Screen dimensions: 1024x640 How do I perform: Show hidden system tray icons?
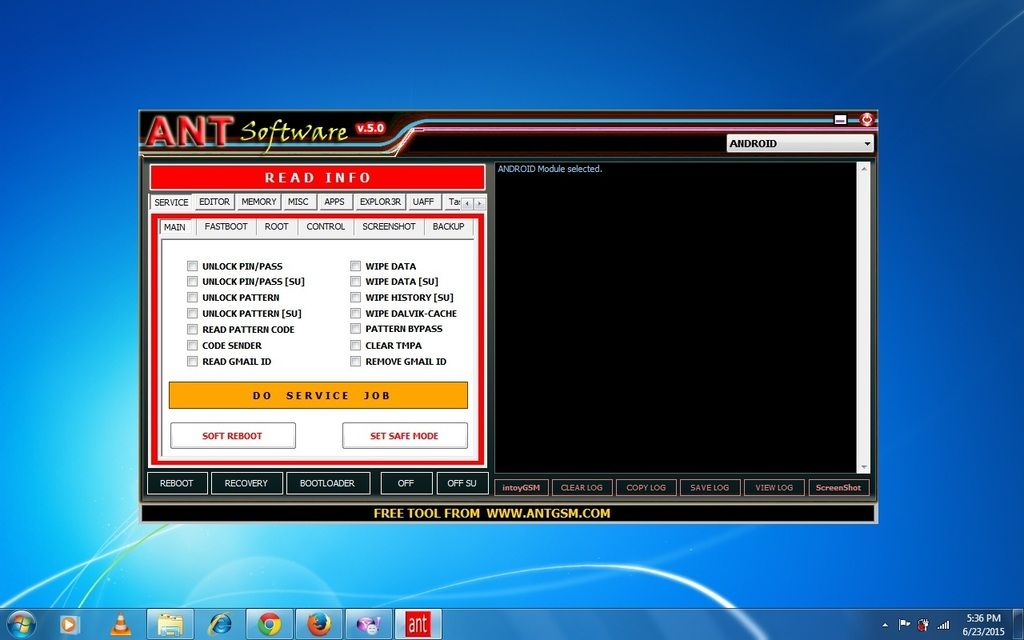coord(885,625)
